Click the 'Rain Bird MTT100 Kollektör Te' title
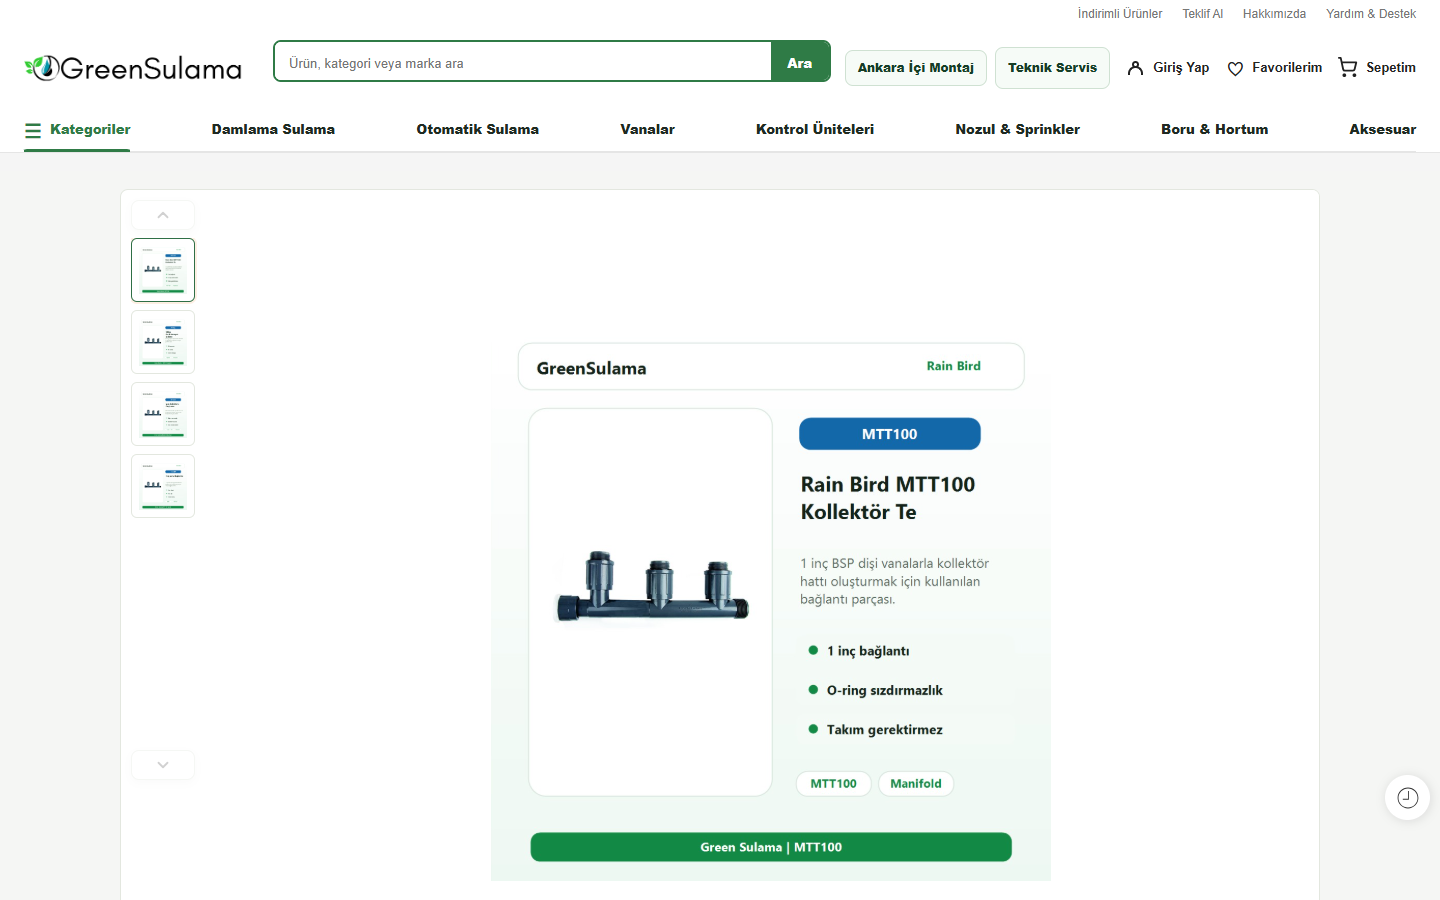Image resolution: width=1440 pixels, height=900 pixels. pyautogui.click(x=888, y=498)
